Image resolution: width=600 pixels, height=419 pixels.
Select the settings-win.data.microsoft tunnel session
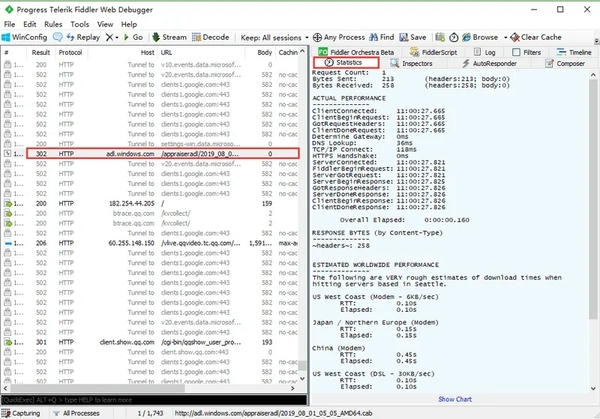[151, 144]
